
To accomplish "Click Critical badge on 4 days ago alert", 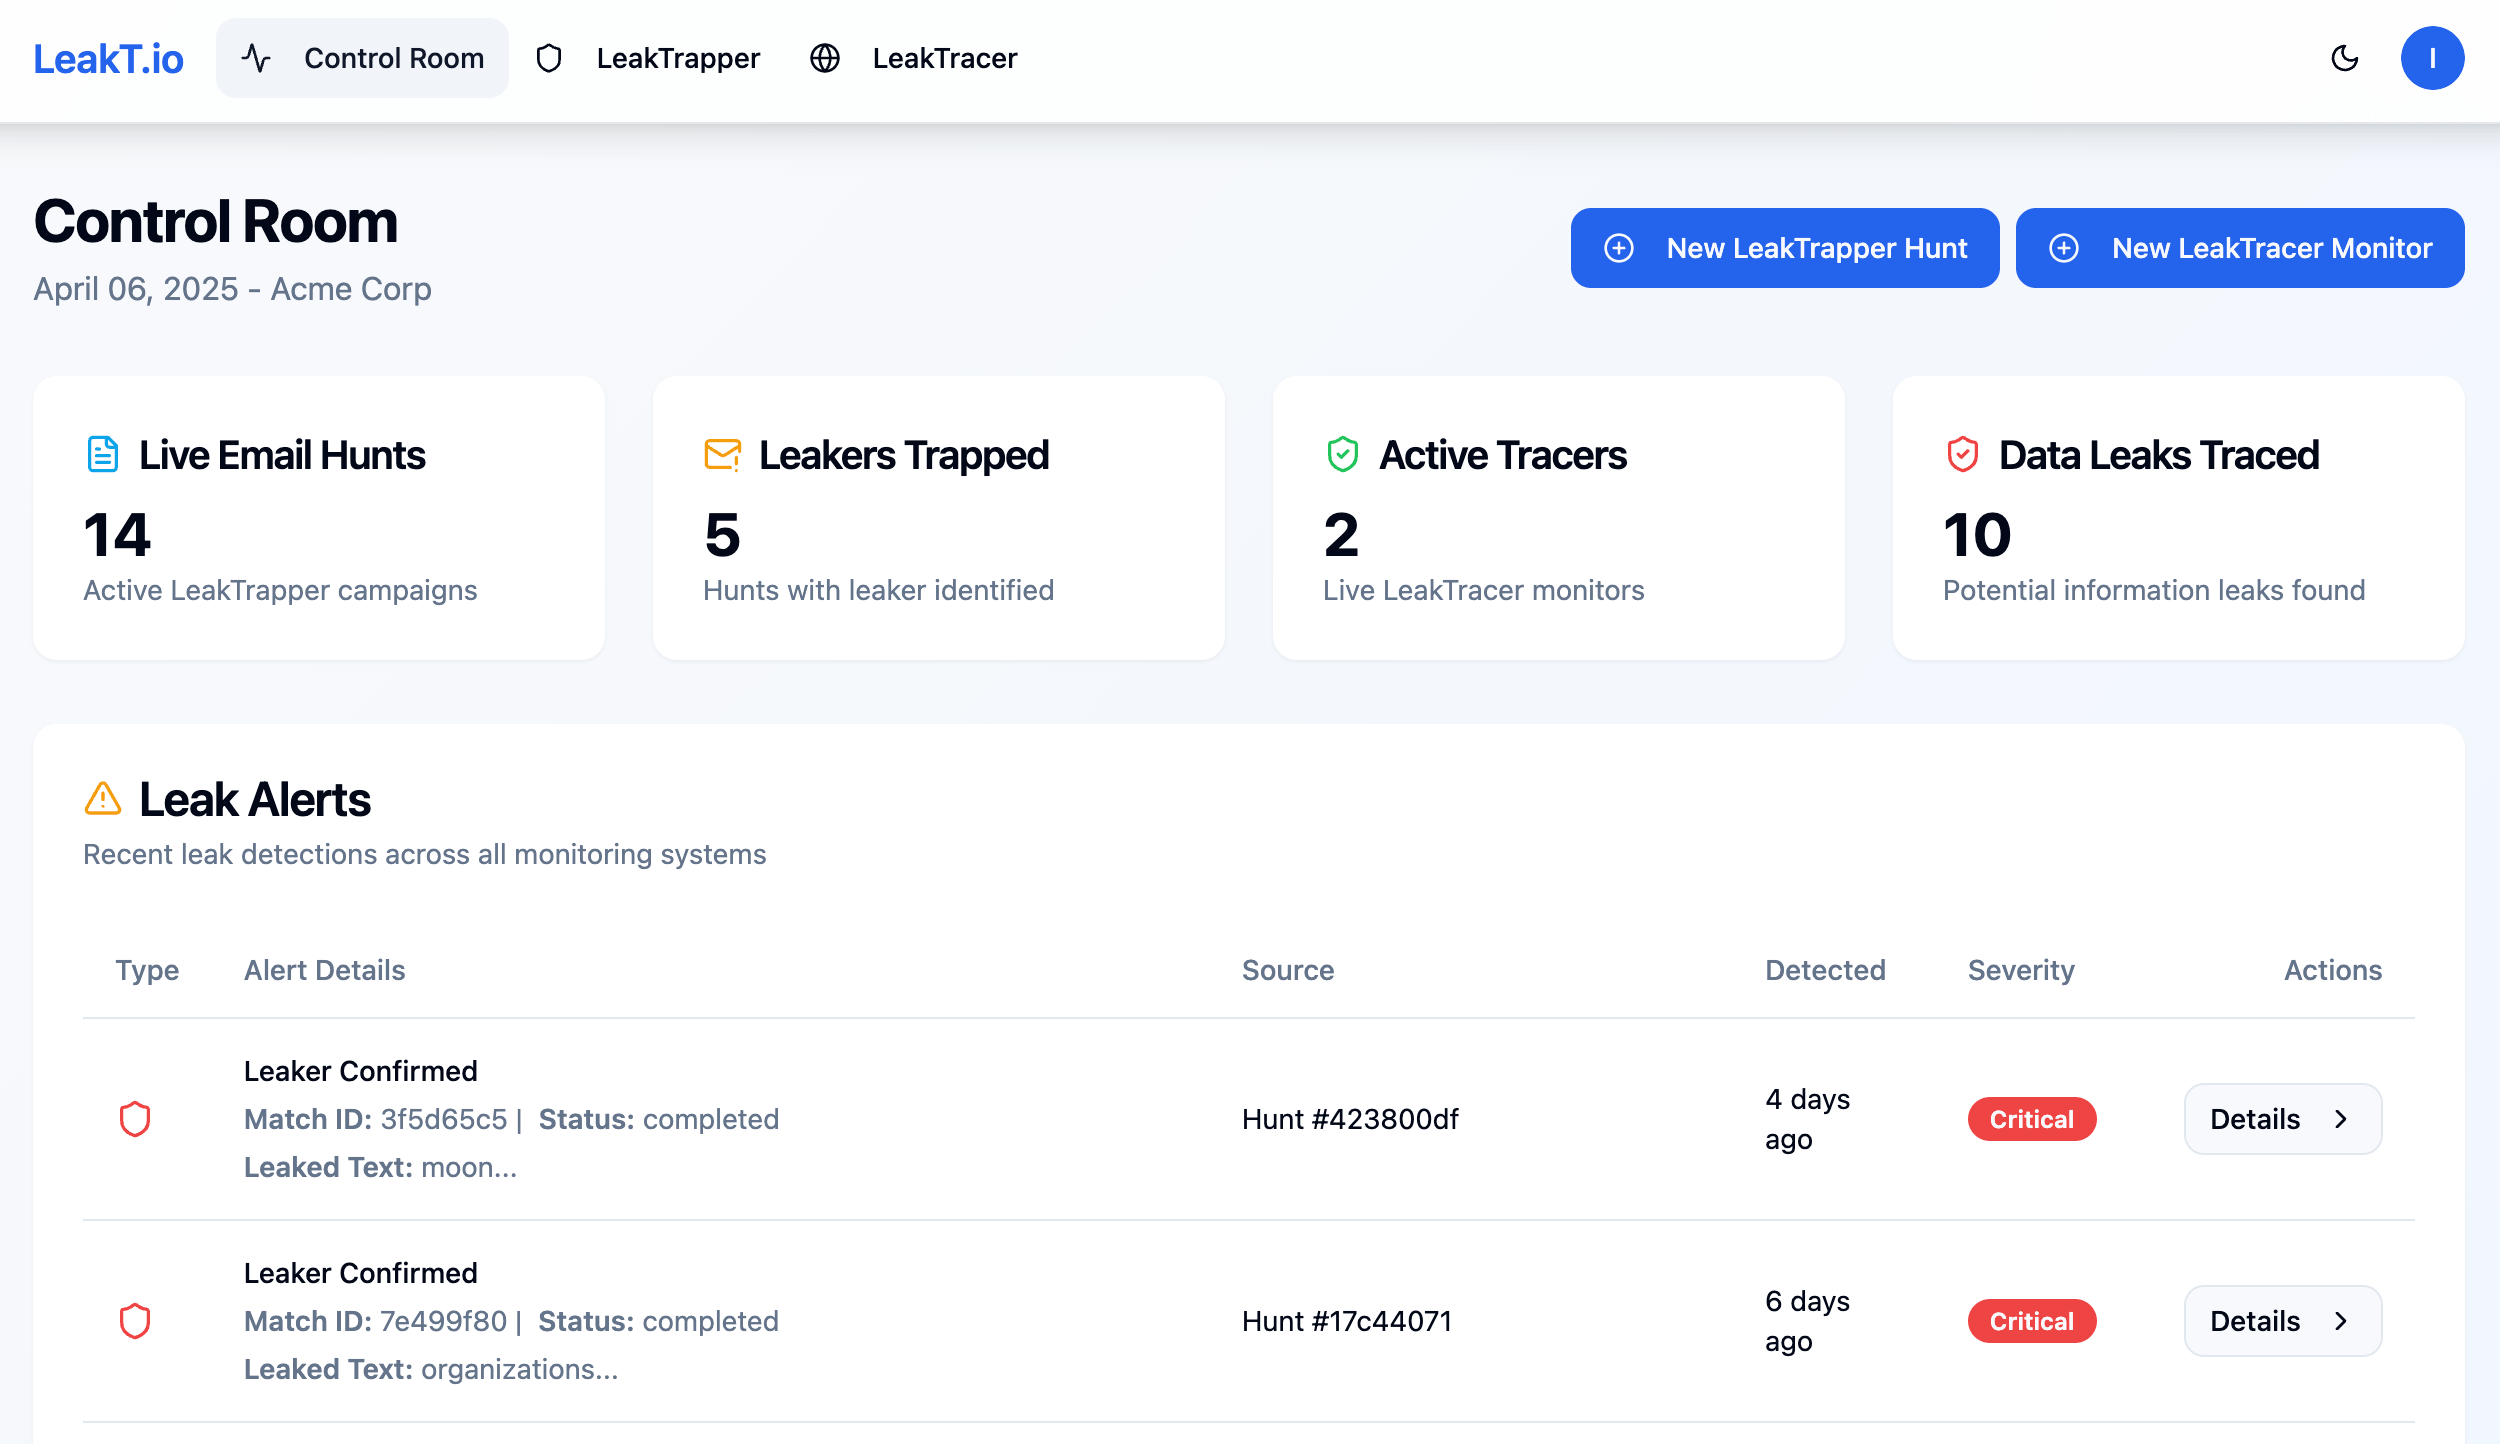I will (2031, 1119).
